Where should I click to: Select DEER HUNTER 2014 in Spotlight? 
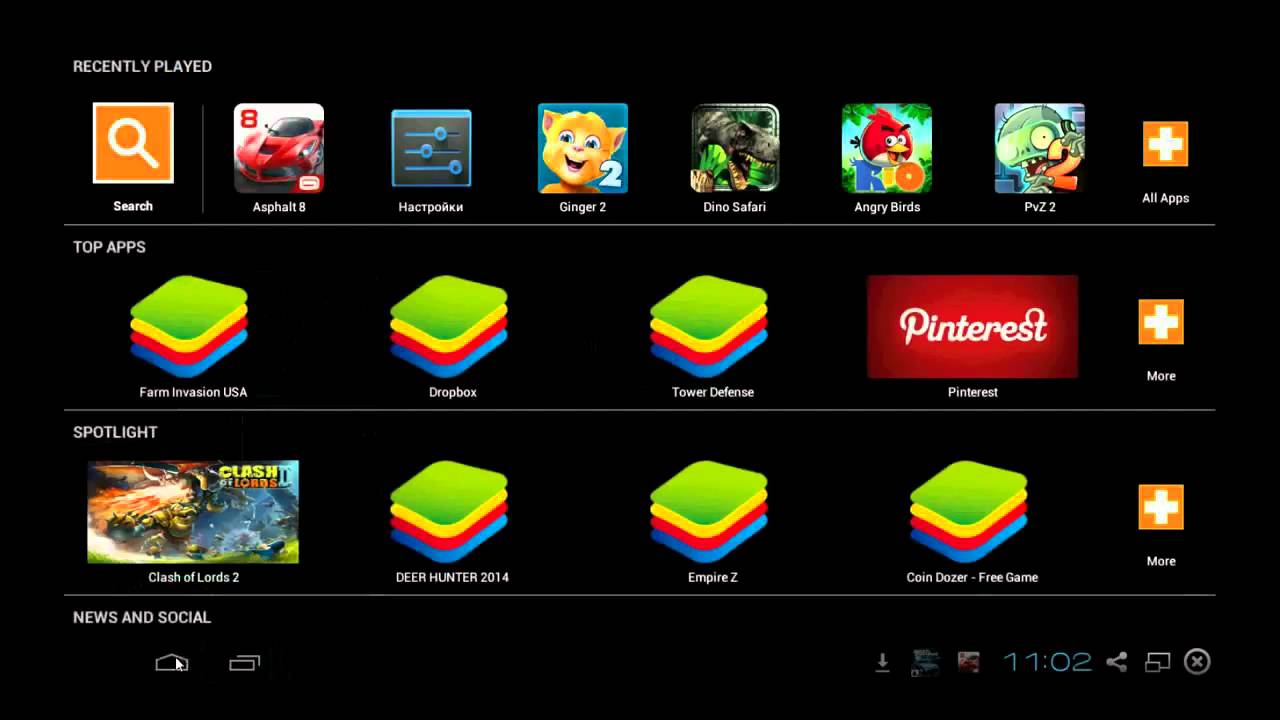(x=449, y=512)
